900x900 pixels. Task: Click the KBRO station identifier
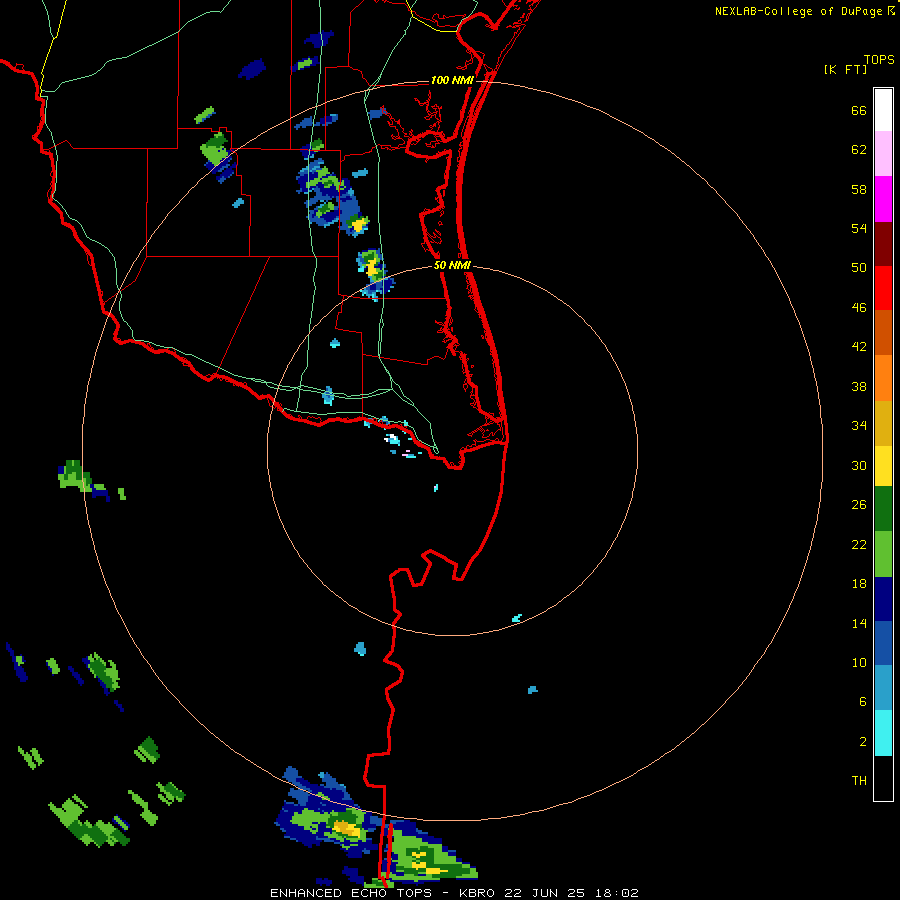[478, 893]
